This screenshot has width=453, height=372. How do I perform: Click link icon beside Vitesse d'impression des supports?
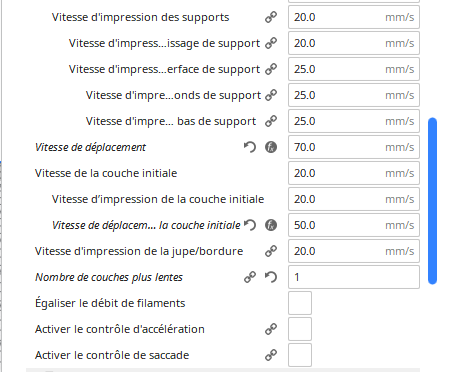[x=271, y=17]
